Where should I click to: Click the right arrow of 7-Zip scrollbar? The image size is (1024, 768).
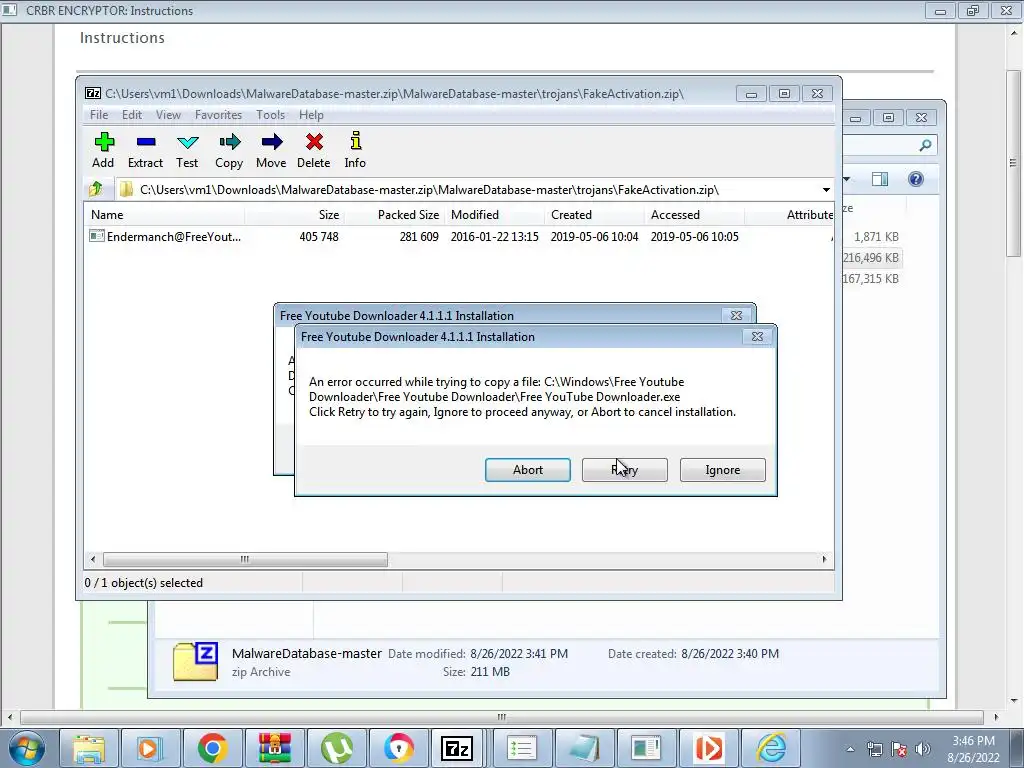pyautogui.click(x=824, y=560)
